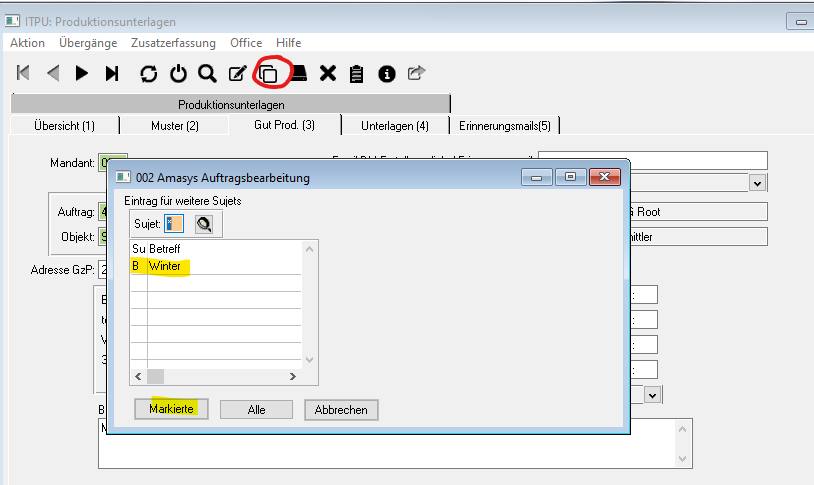Expand the dropdown arrow at right edge
The height and width of the screenshot is (485, 814).
pos(758,183)
